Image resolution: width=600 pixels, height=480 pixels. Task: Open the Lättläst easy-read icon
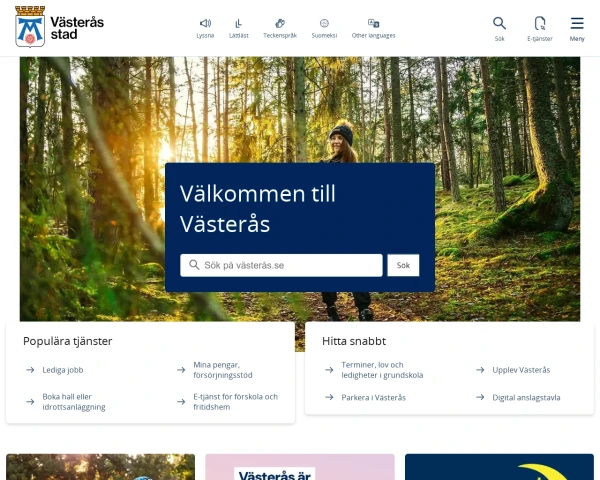click(x=238, y=23)
